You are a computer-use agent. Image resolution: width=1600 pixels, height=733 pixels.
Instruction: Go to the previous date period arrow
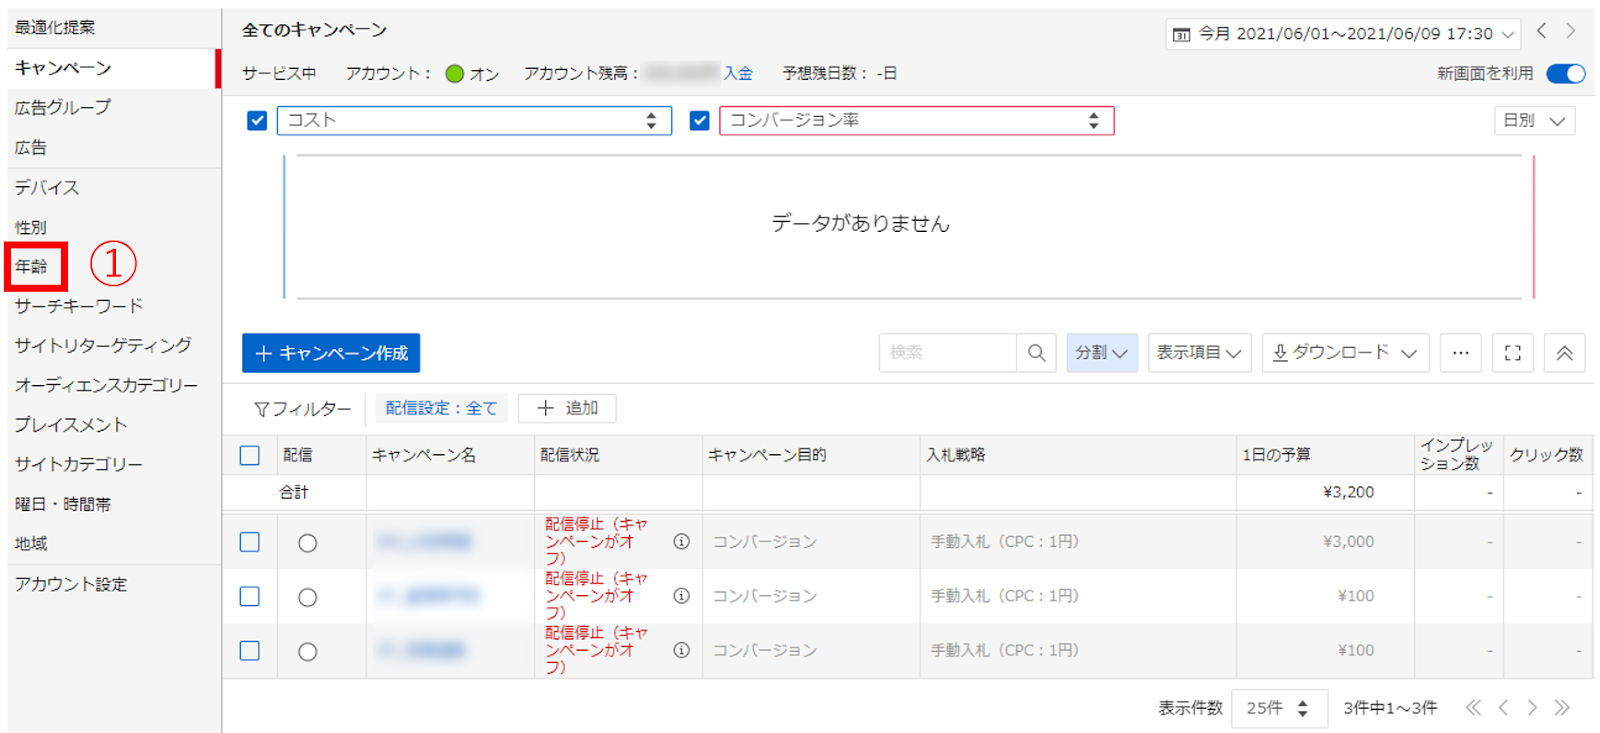point(1542,31)
